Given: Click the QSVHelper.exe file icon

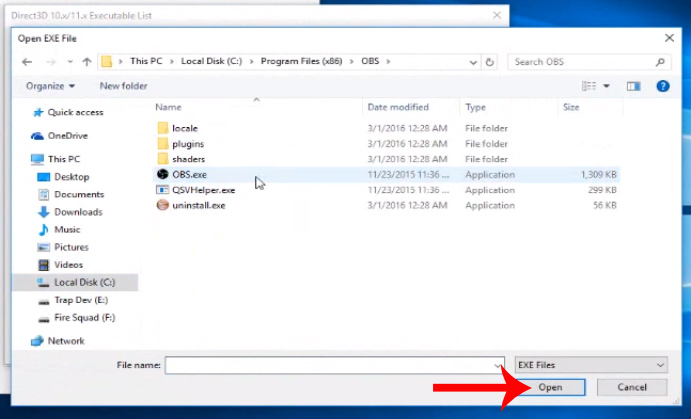Looking at the screenshot, I should (163, 190).
